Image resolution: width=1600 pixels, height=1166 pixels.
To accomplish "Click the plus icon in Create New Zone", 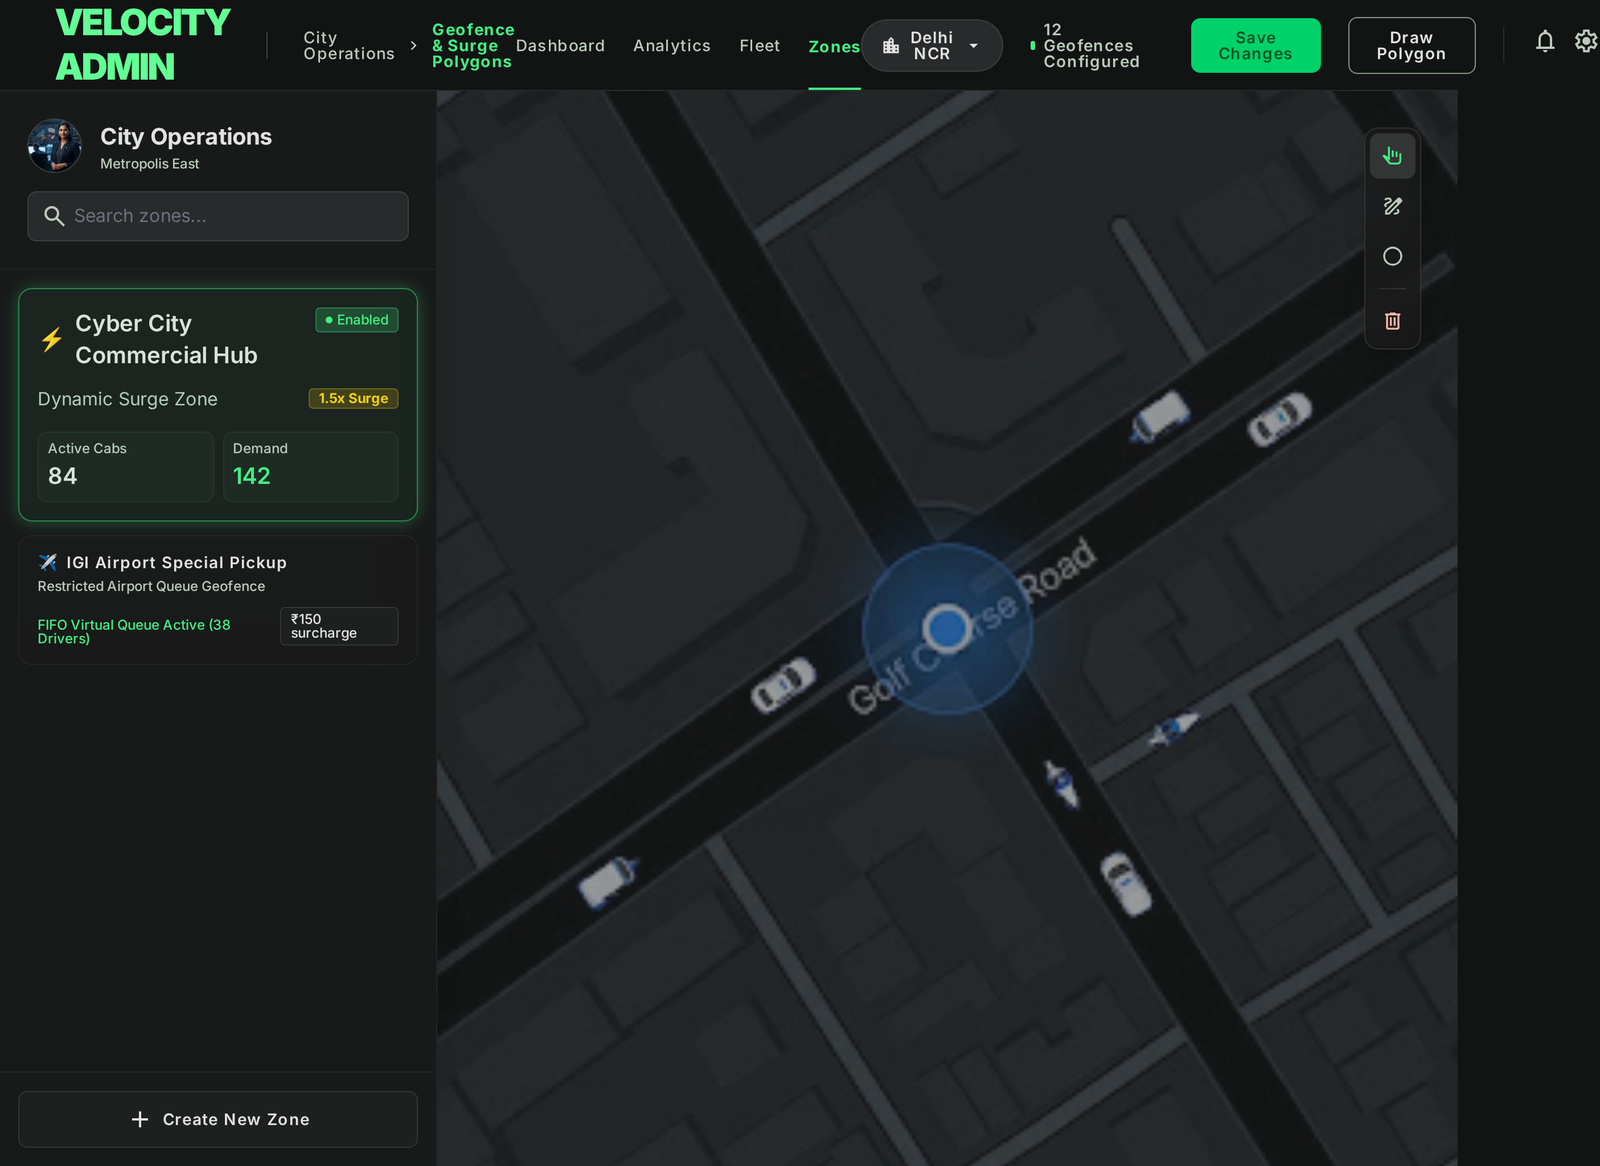I will [140, 1119].
